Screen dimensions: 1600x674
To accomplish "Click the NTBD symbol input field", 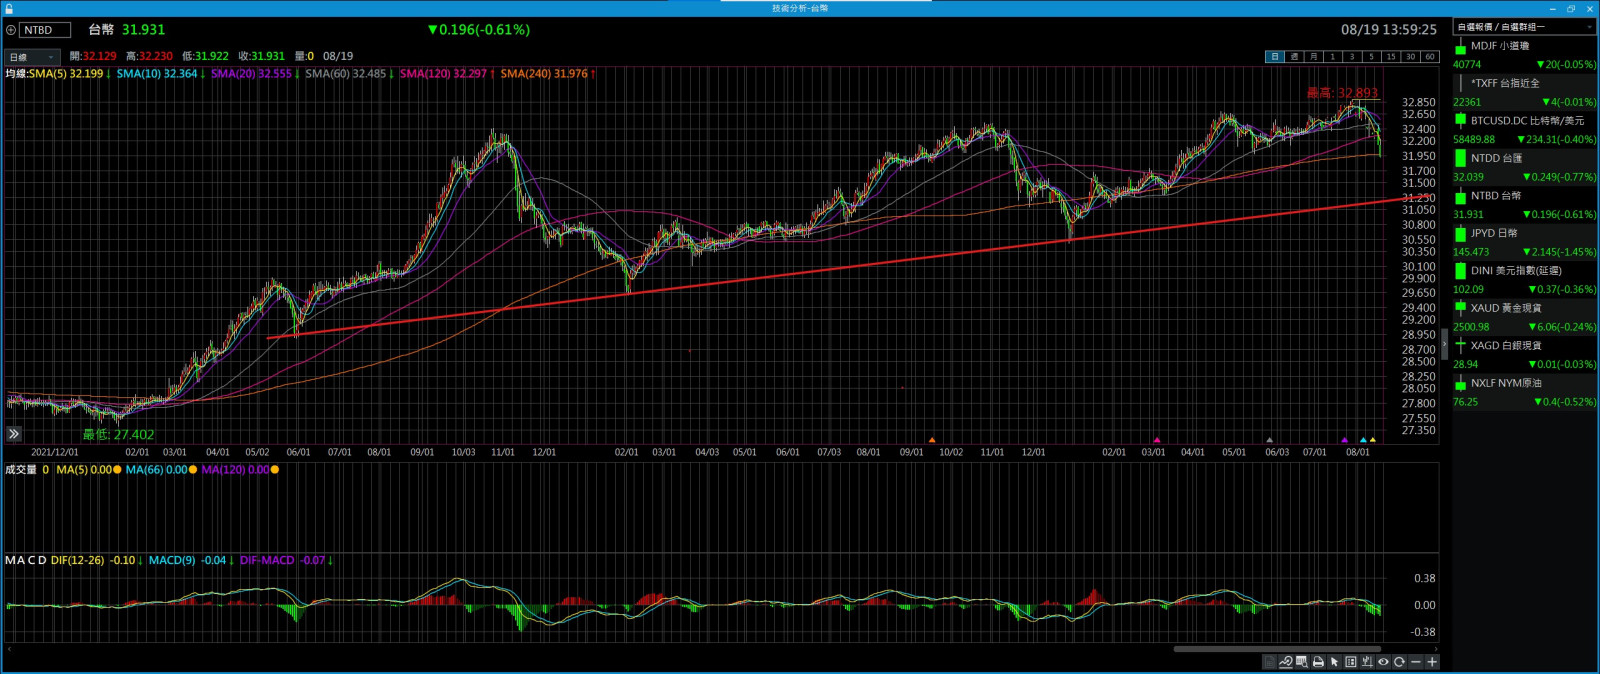I will tap(45, 30).
